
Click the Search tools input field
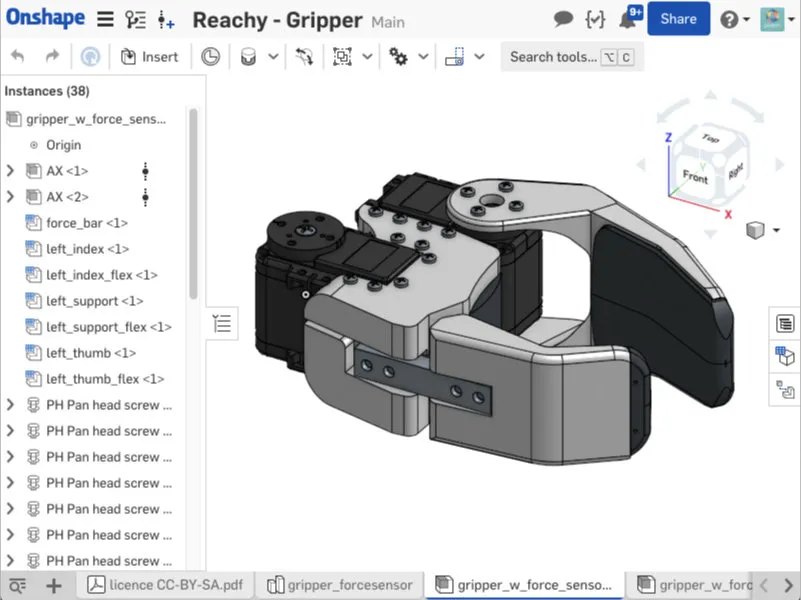click(572, 57)
